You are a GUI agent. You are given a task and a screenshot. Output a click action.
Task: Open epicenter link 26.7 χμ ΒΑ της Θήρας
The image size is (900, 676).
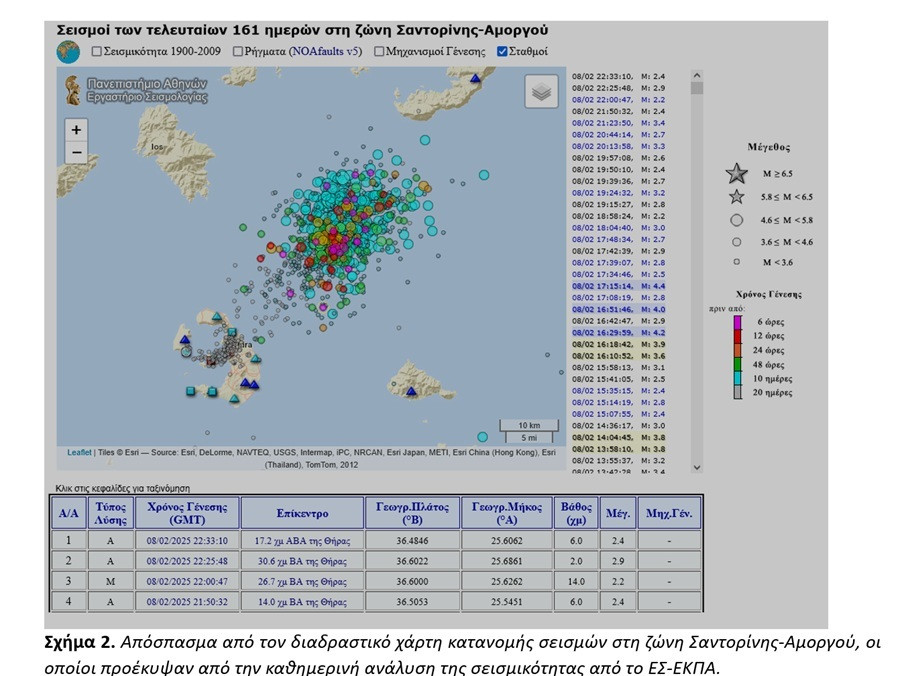click(302, 581)
